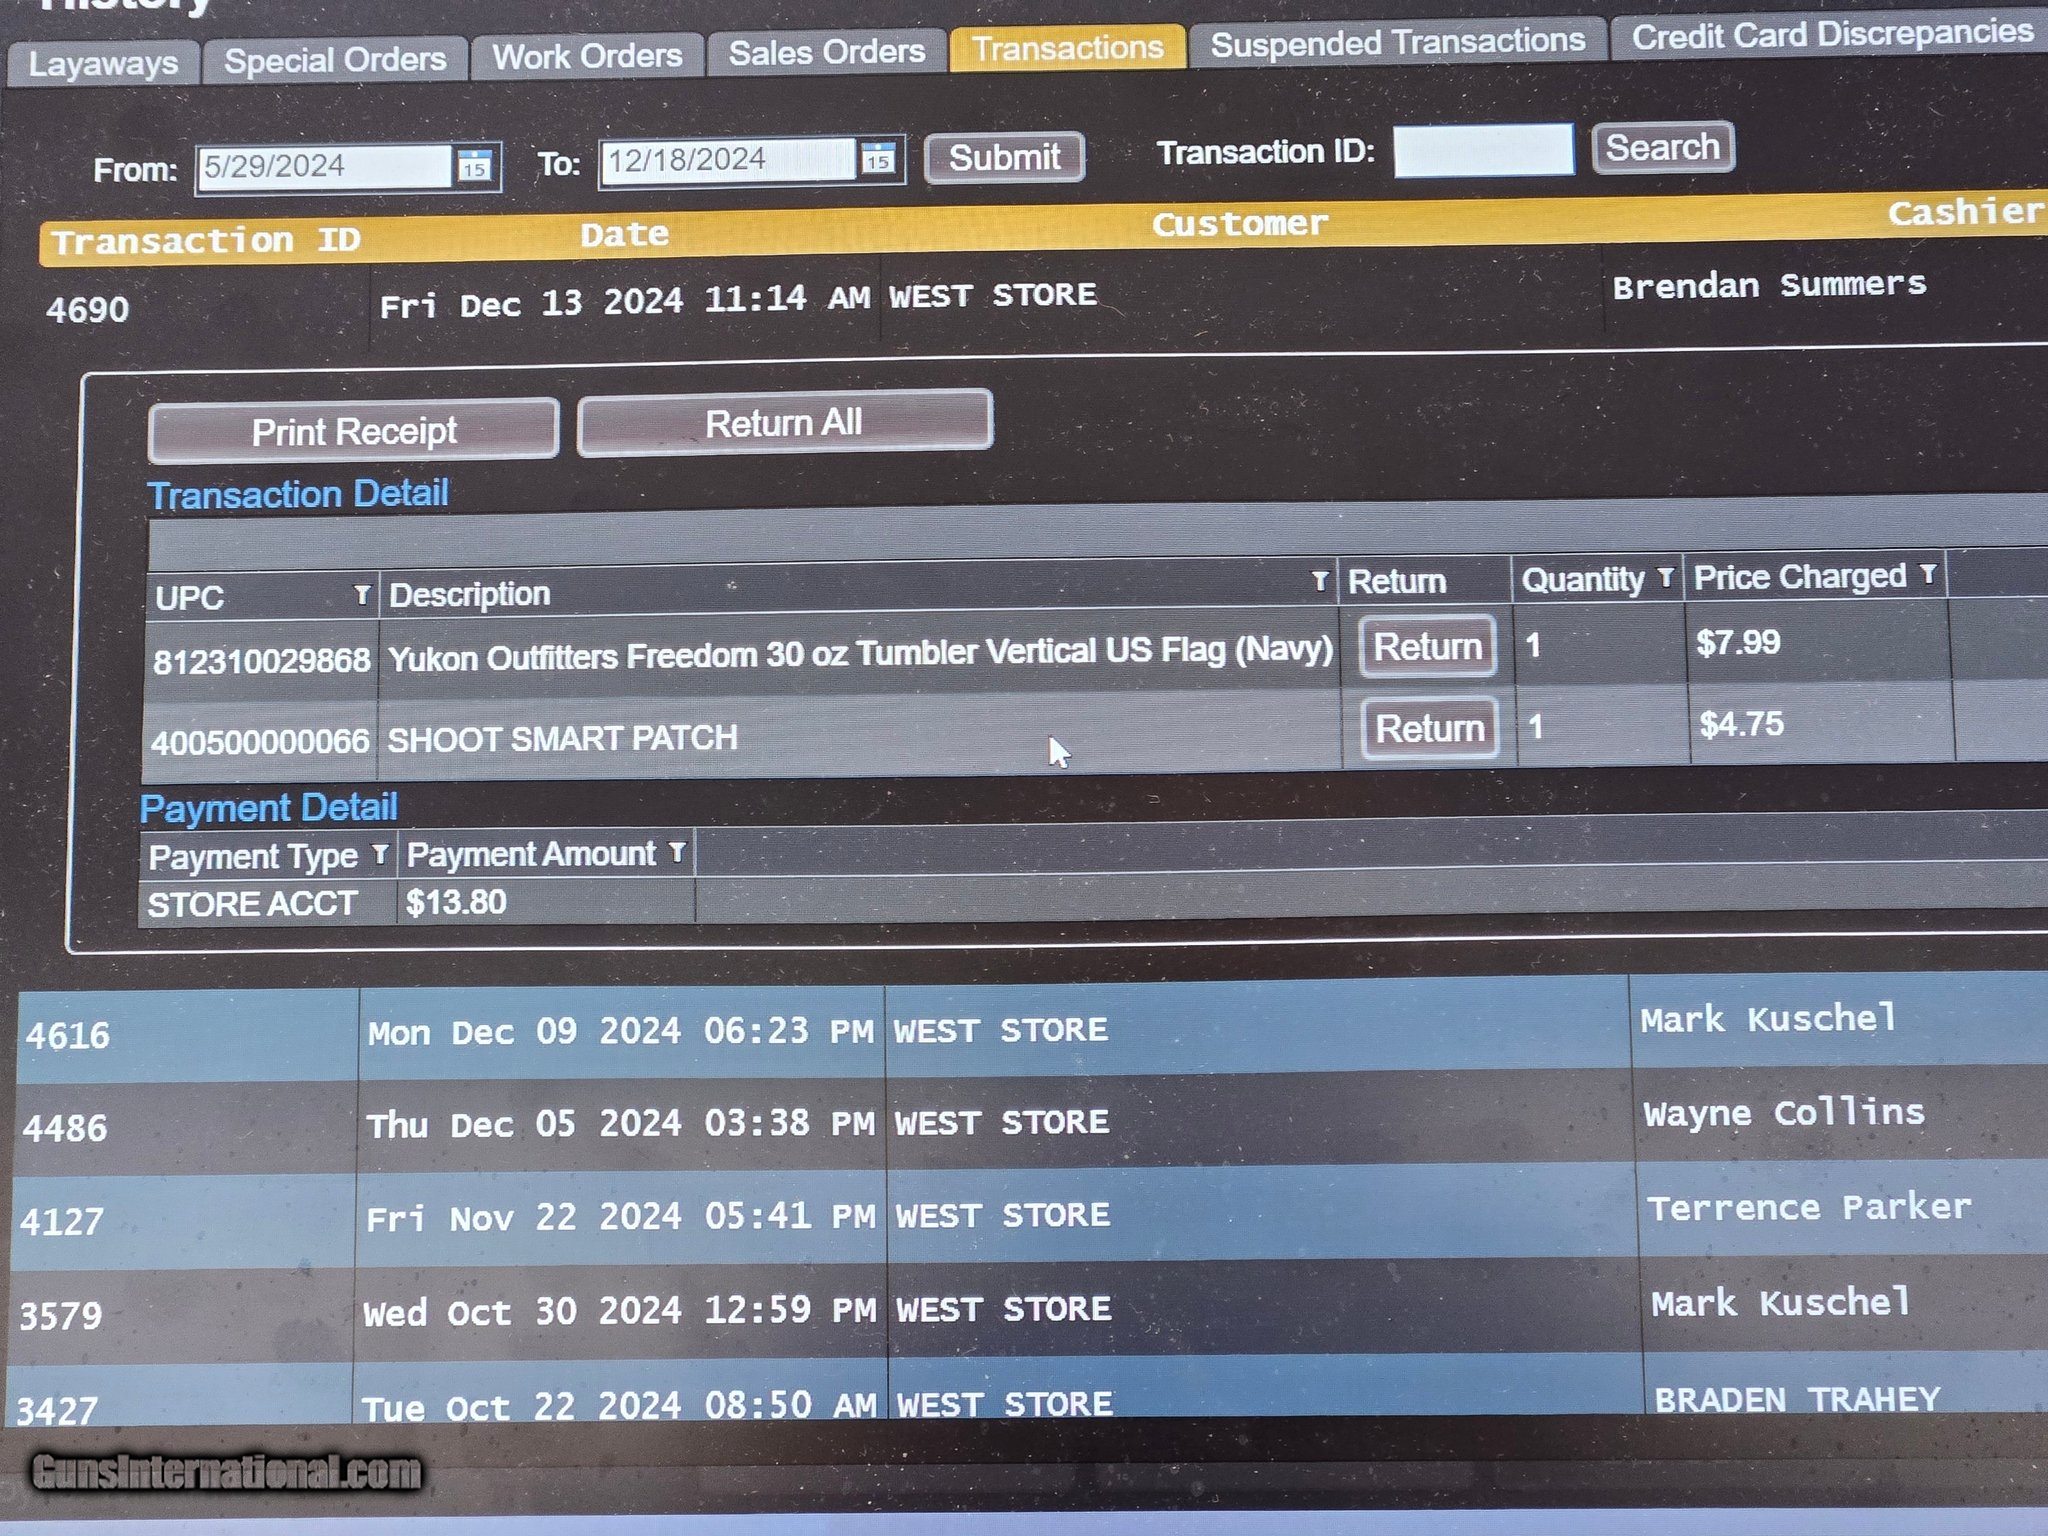This screenshot has height=1536, width=2048.
Task: Click the Date column header
Action: click(x=624, y=235)
